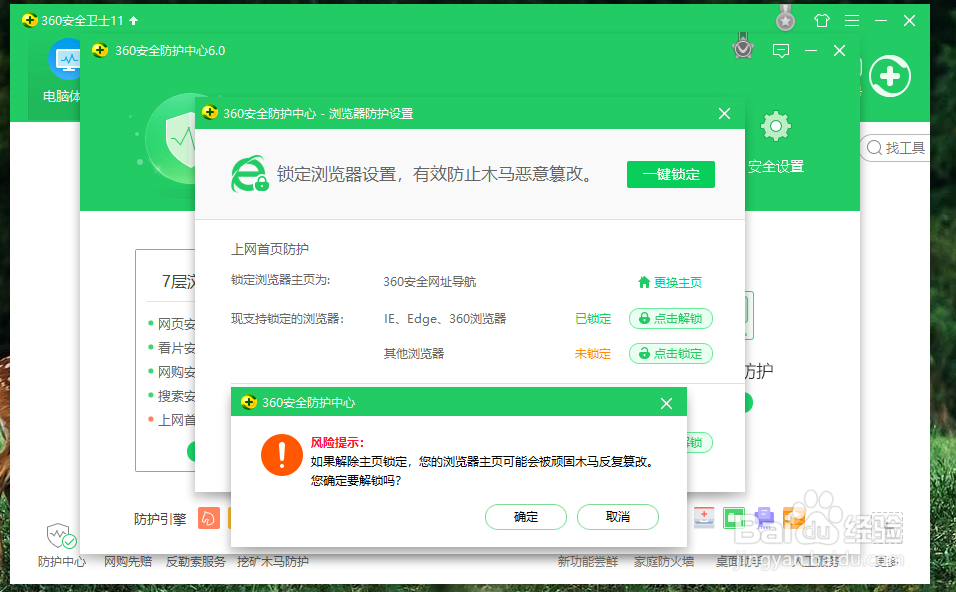This screenshot has height=592, width=956.
Task: Click the 已锁定 status text
Action: point(593,319)
